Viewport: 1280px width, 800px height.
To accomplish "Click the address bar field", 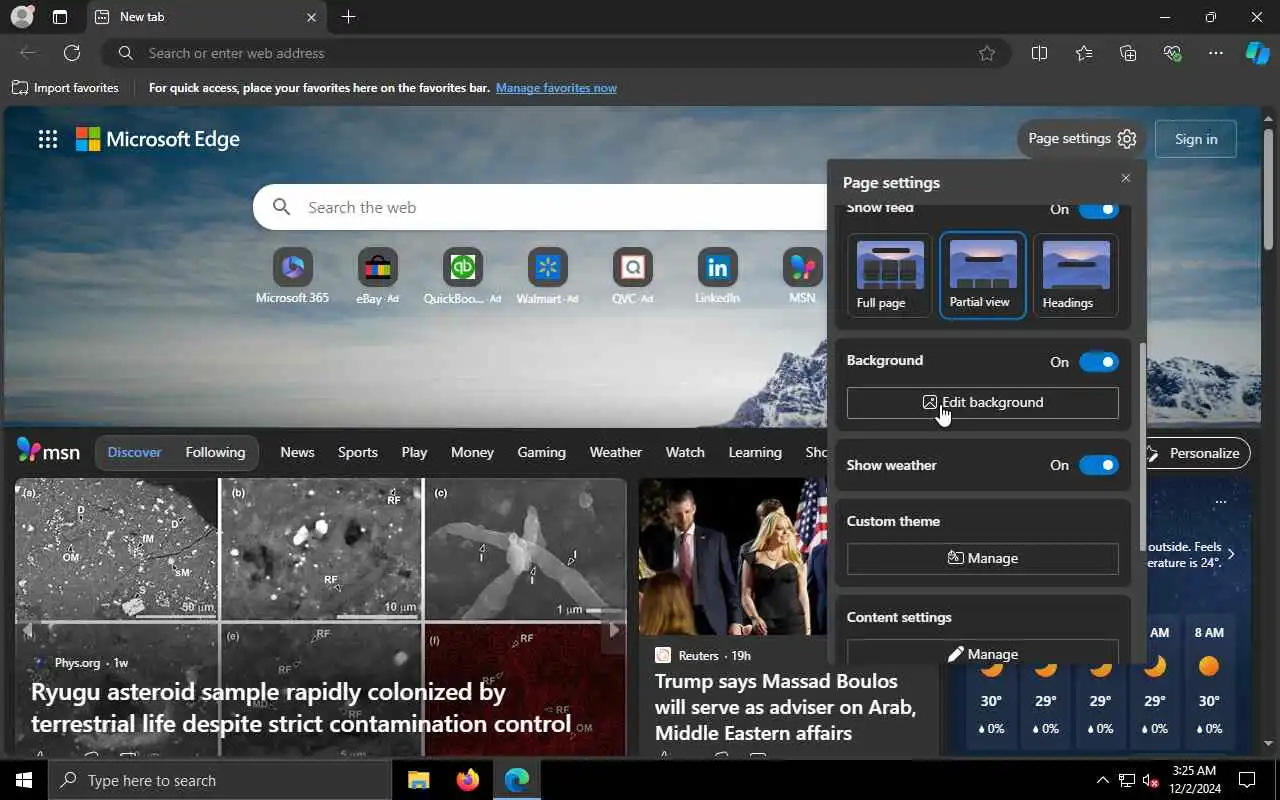I will pyautogui.click(x=555, y=53).
